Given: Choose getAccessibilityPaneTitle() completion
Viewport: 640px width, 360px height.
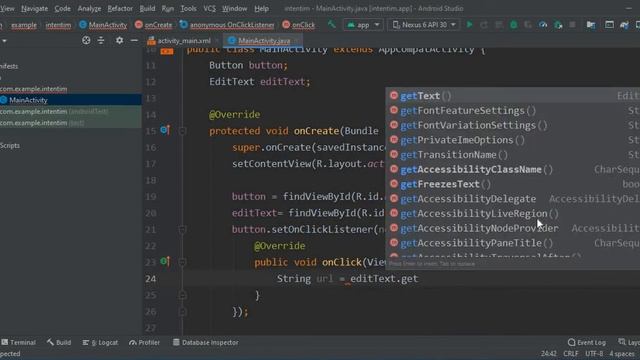Looking at the screenshot, I should pyautogui.click(x=513, y=243).
